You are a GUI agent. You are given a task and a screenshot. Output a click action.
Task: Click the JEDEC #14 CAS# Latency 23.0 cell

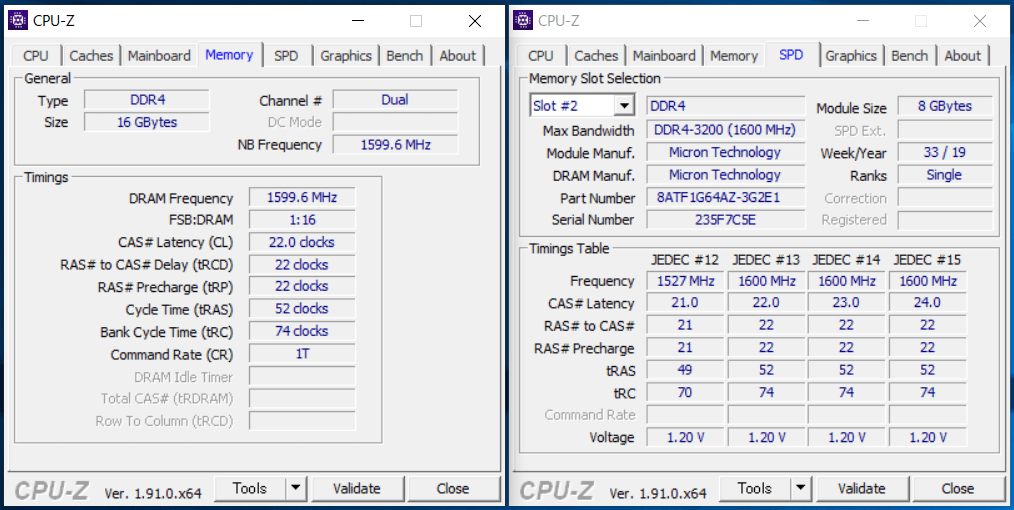[x=847, y=303]
